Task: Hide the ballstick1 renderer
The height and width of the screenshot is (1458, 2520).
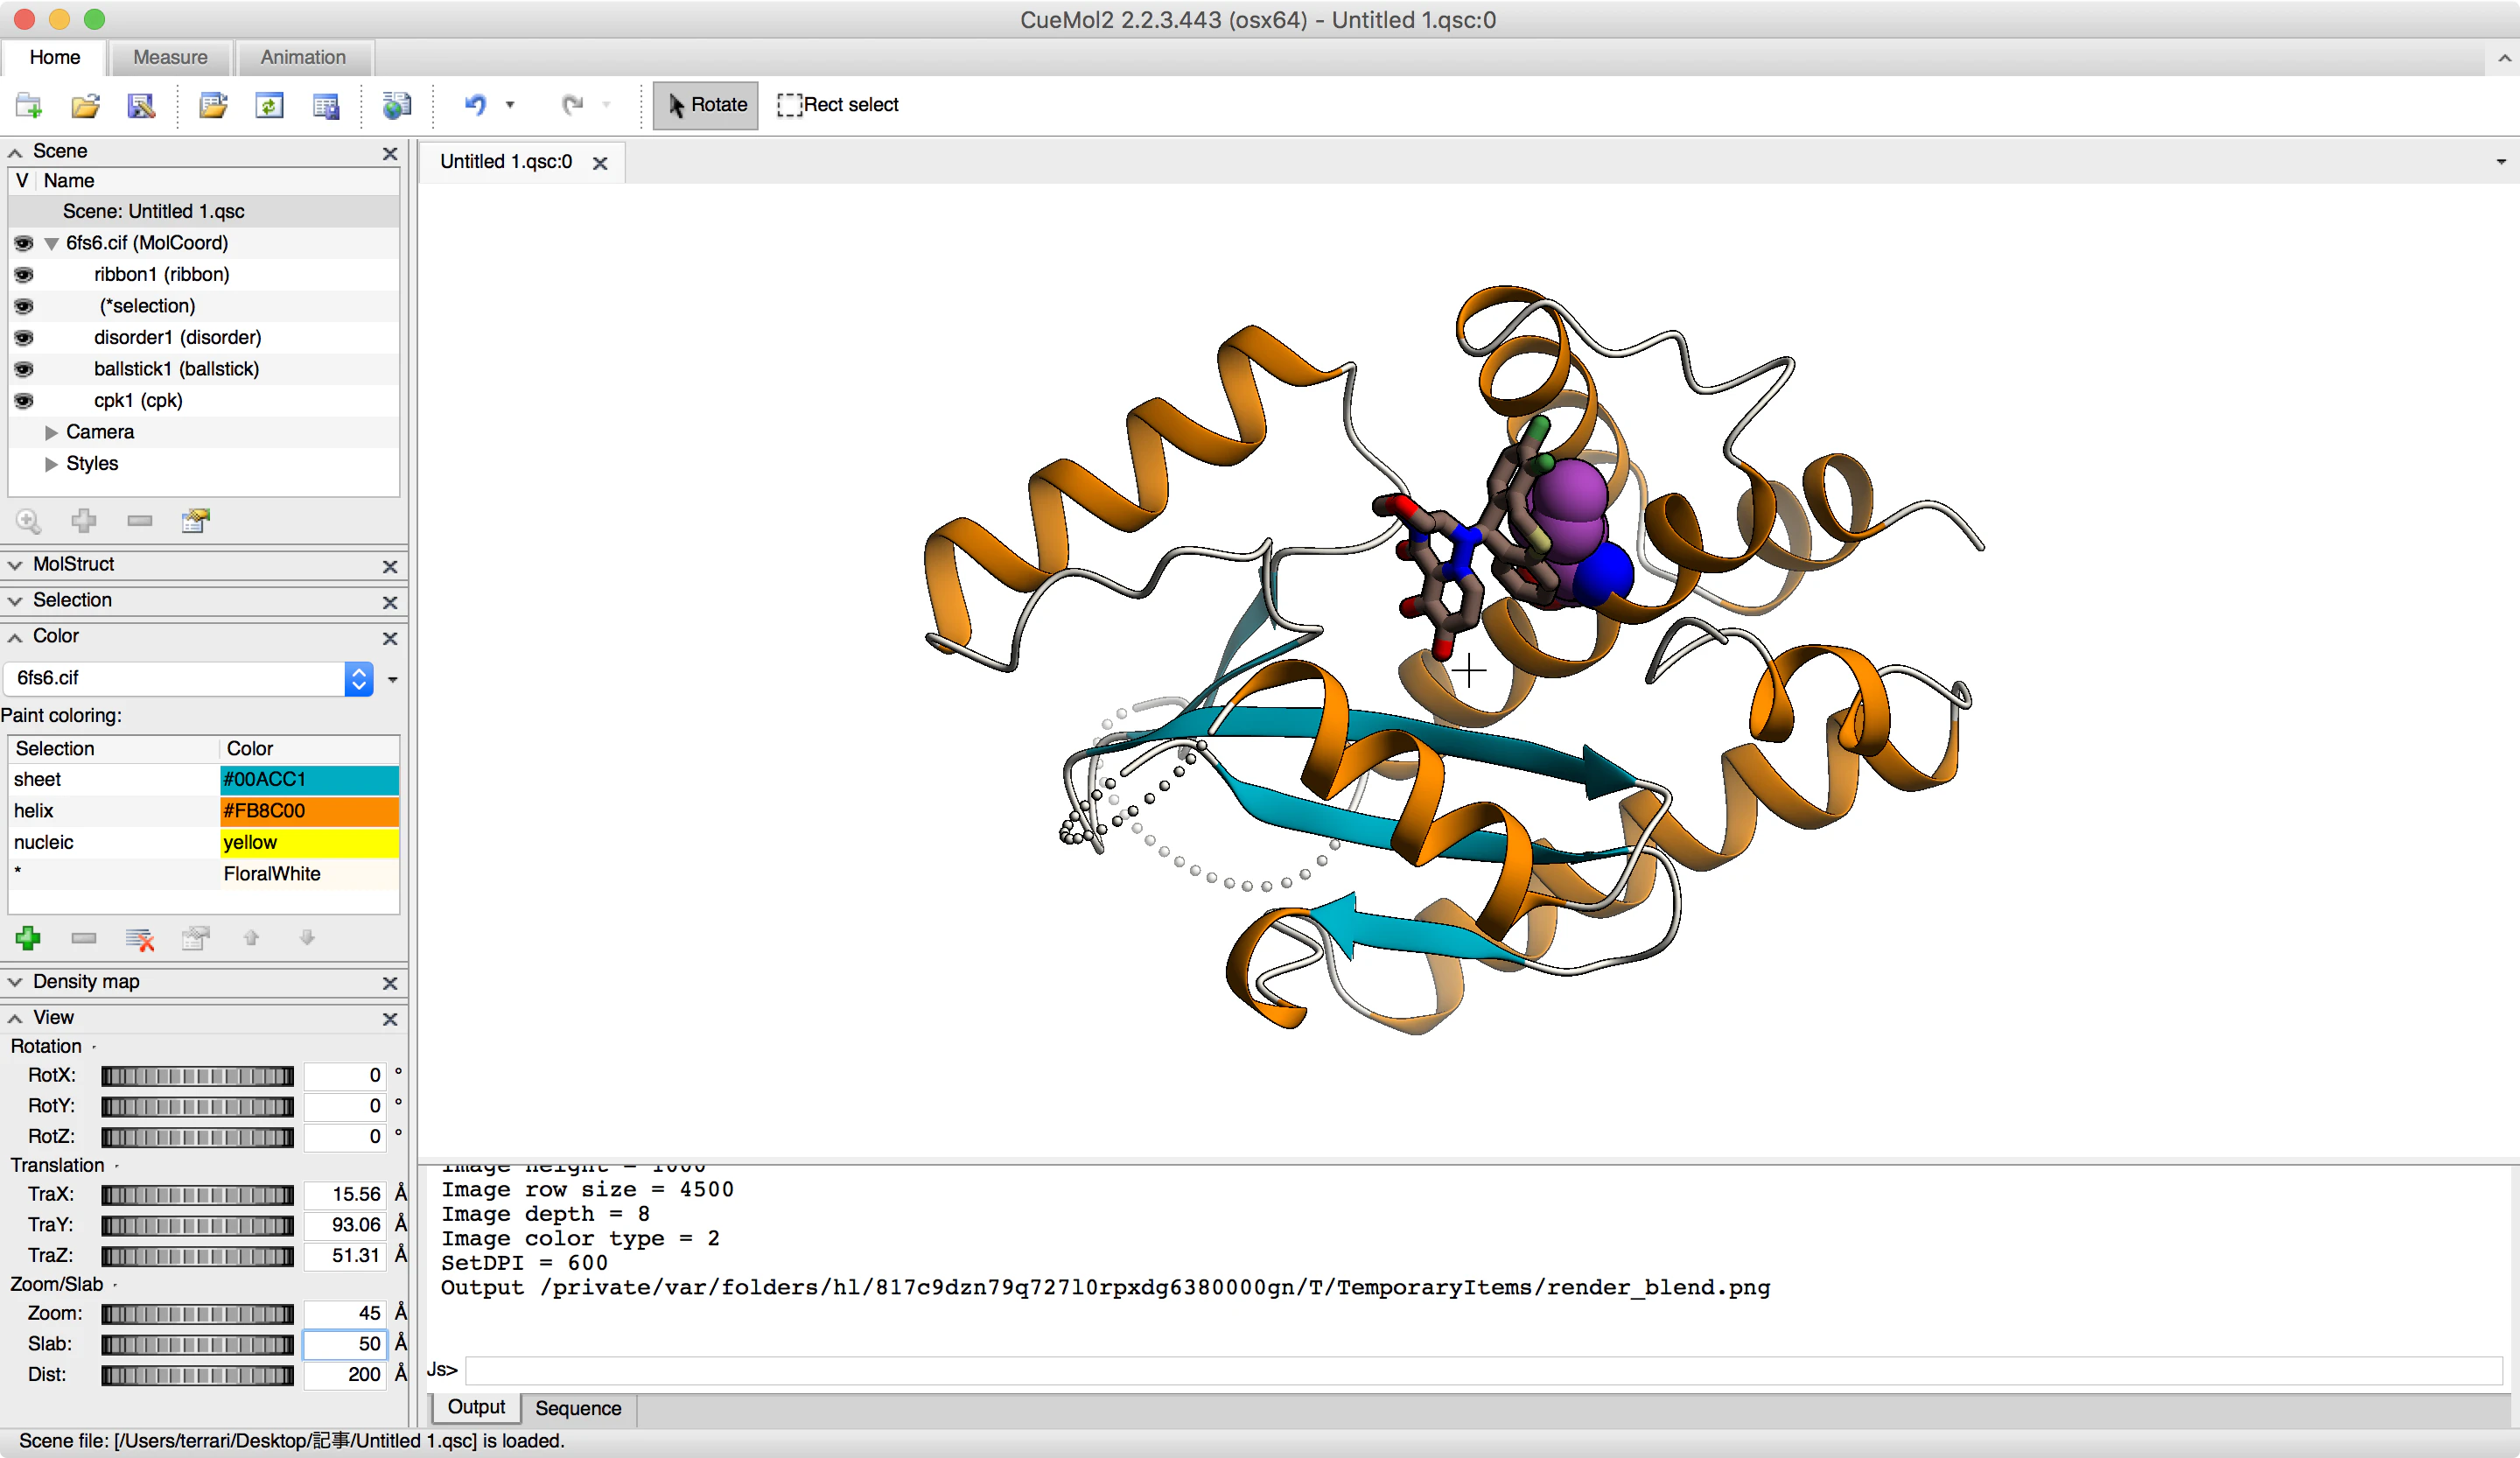Action: coord(23,369)
